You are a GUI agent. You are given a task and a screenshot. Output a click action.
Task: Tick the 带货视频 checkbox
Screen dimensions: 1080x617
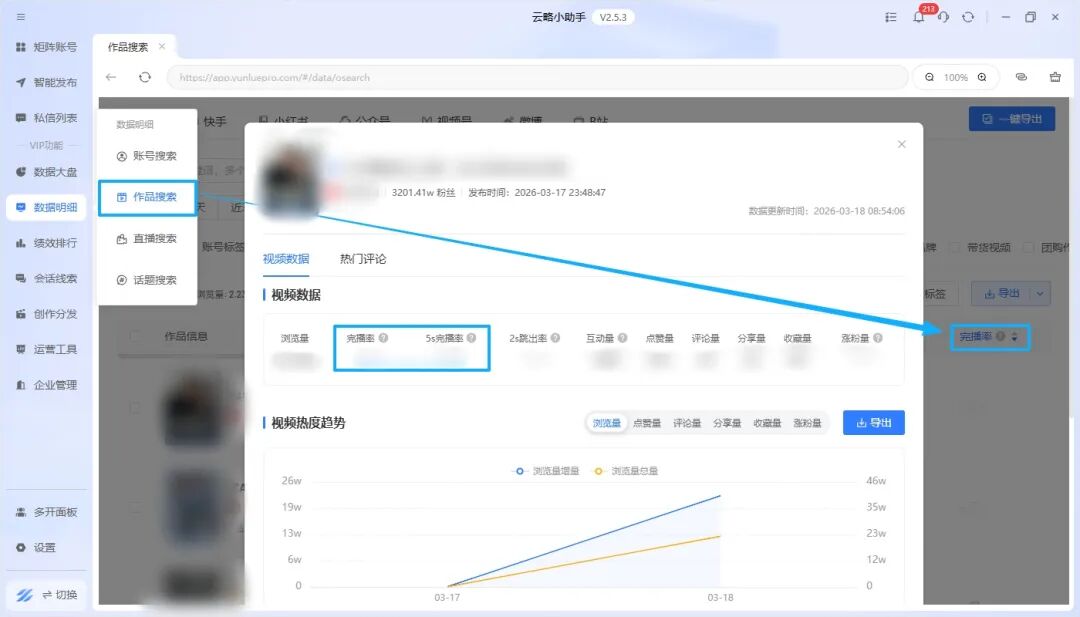point(954,247)
